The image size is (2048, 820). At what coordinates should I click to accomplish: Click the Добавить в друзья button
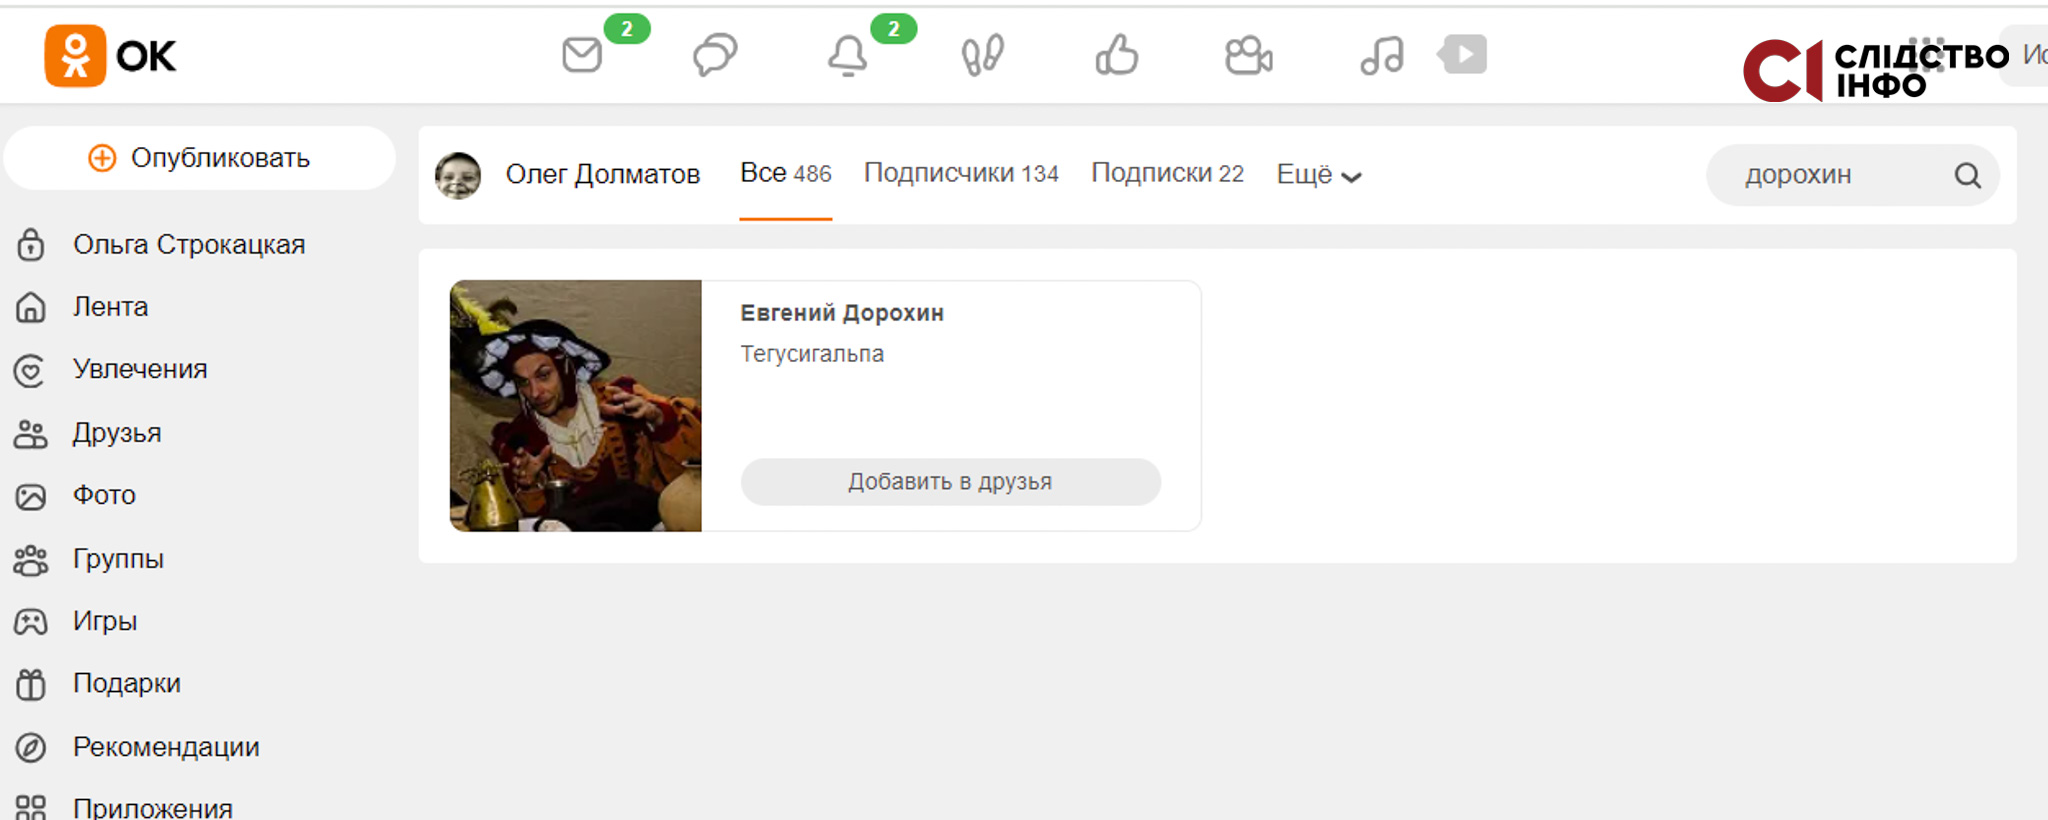click(951, 482)
